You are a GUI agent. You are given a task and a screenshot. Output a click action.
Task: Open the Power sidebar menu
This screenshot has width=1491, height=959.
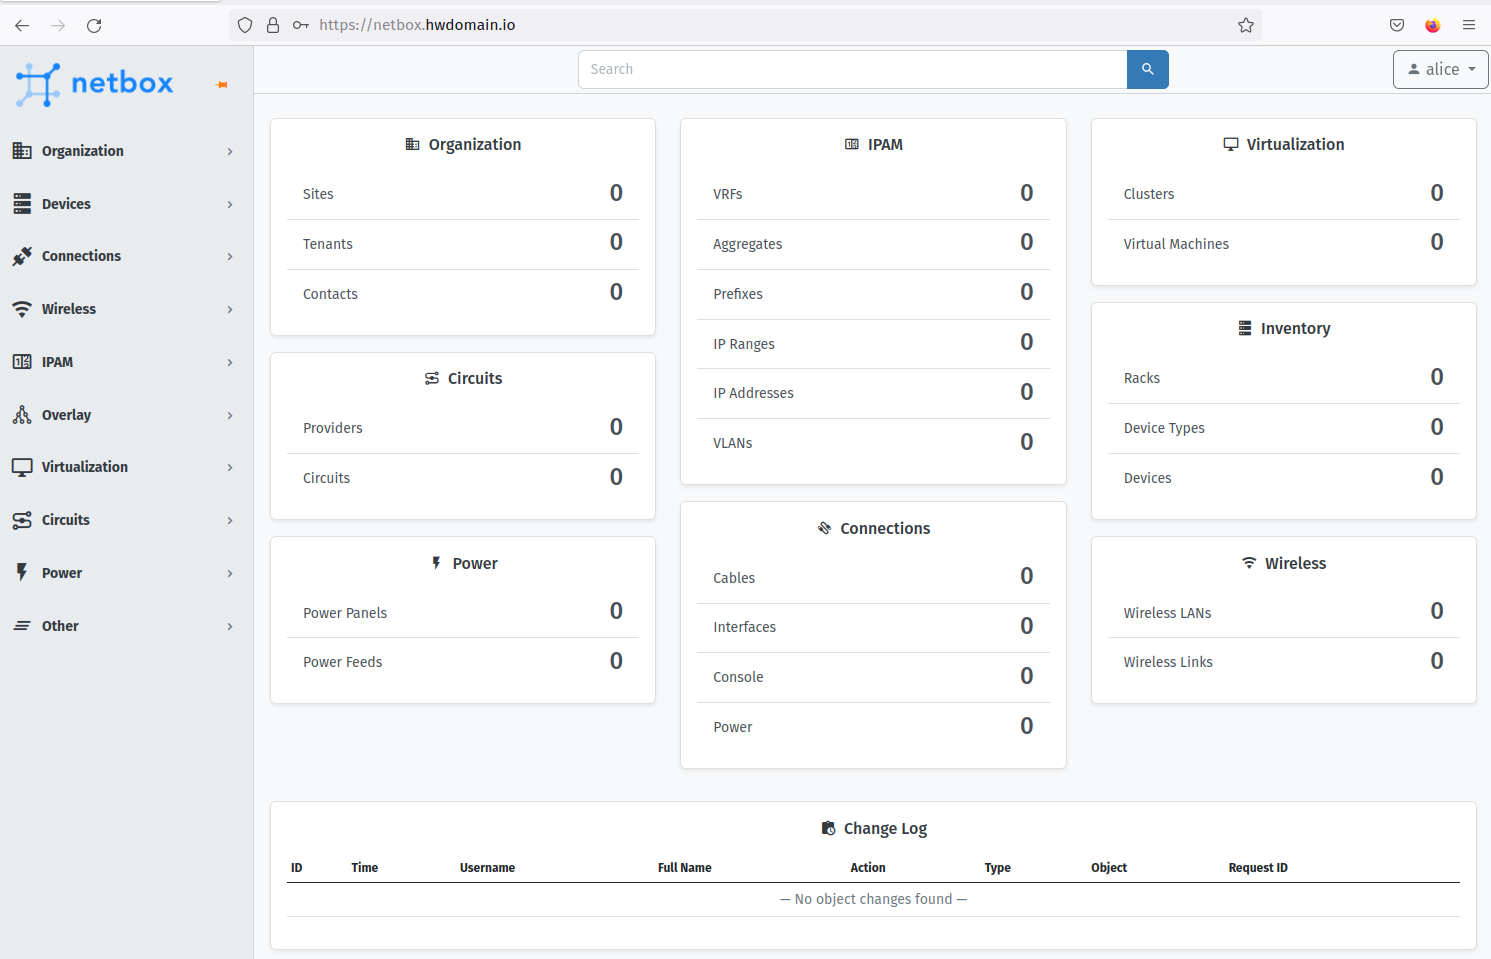tap(126, 573)
